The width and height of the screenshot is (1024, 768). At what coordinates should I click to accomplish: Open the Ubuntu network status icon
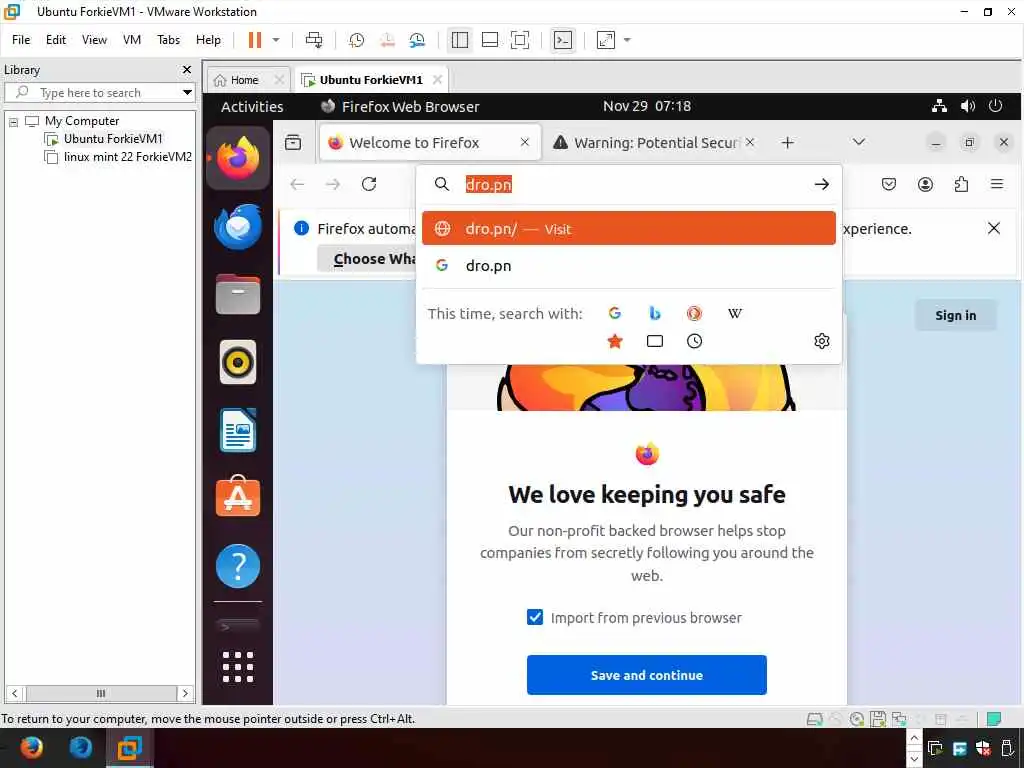(939, 106)
